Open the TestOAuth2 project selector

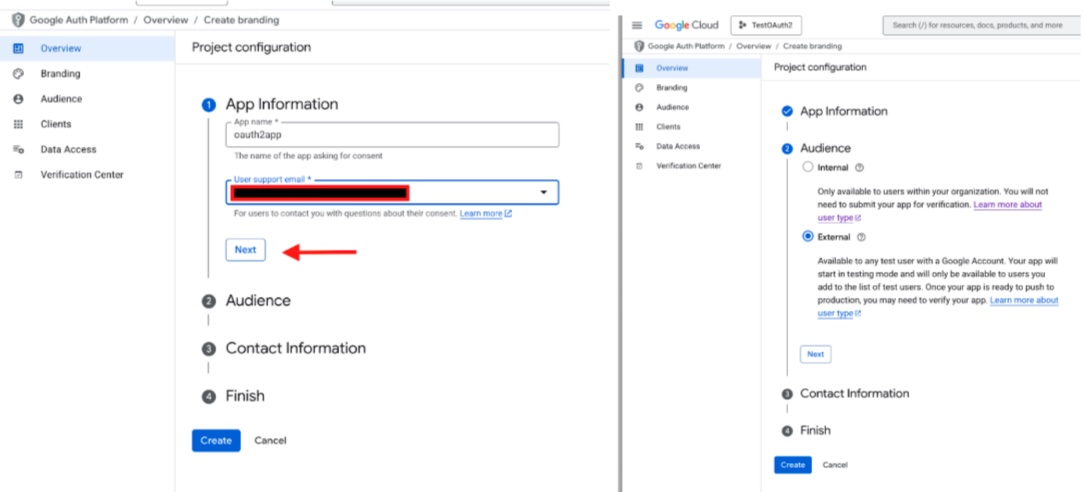(x=766, y=26)
